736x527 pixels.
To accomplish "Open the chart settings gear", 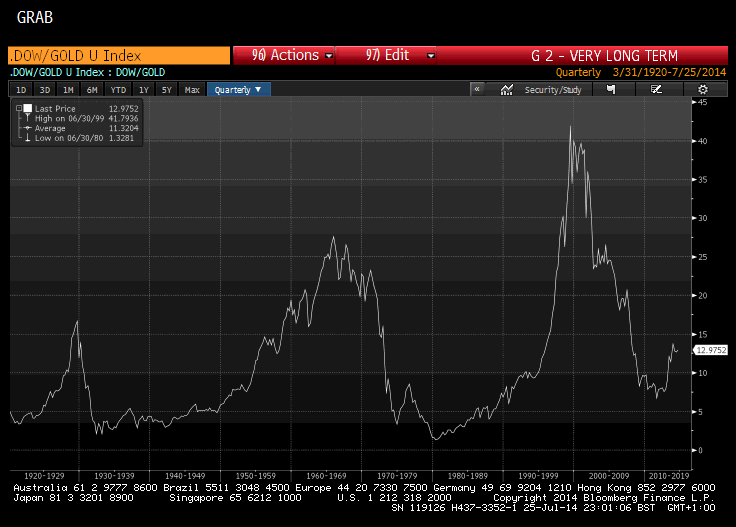I will (703, 90).
